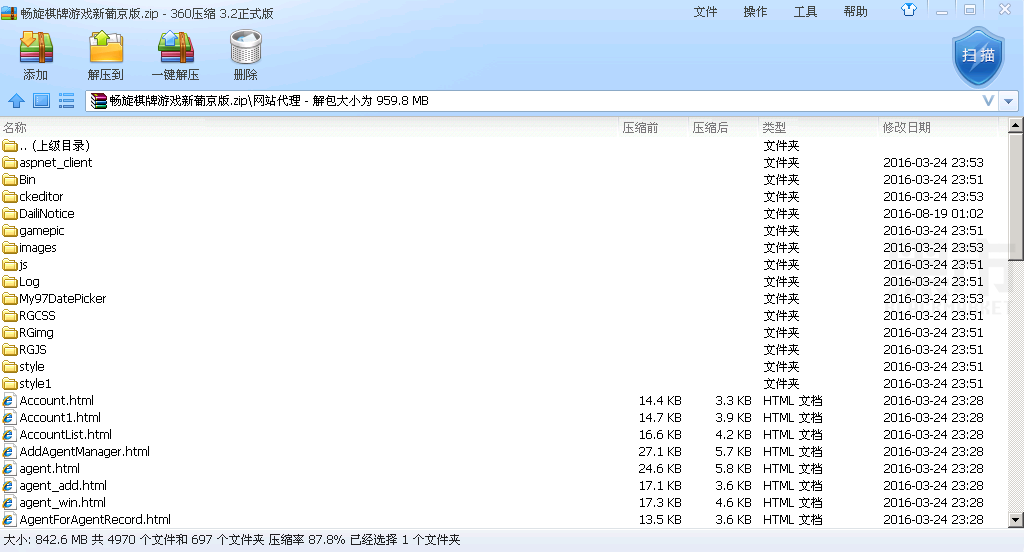
Task: Click the 添加 (Add) toolbar icon
Action: [x=36, y=56]
